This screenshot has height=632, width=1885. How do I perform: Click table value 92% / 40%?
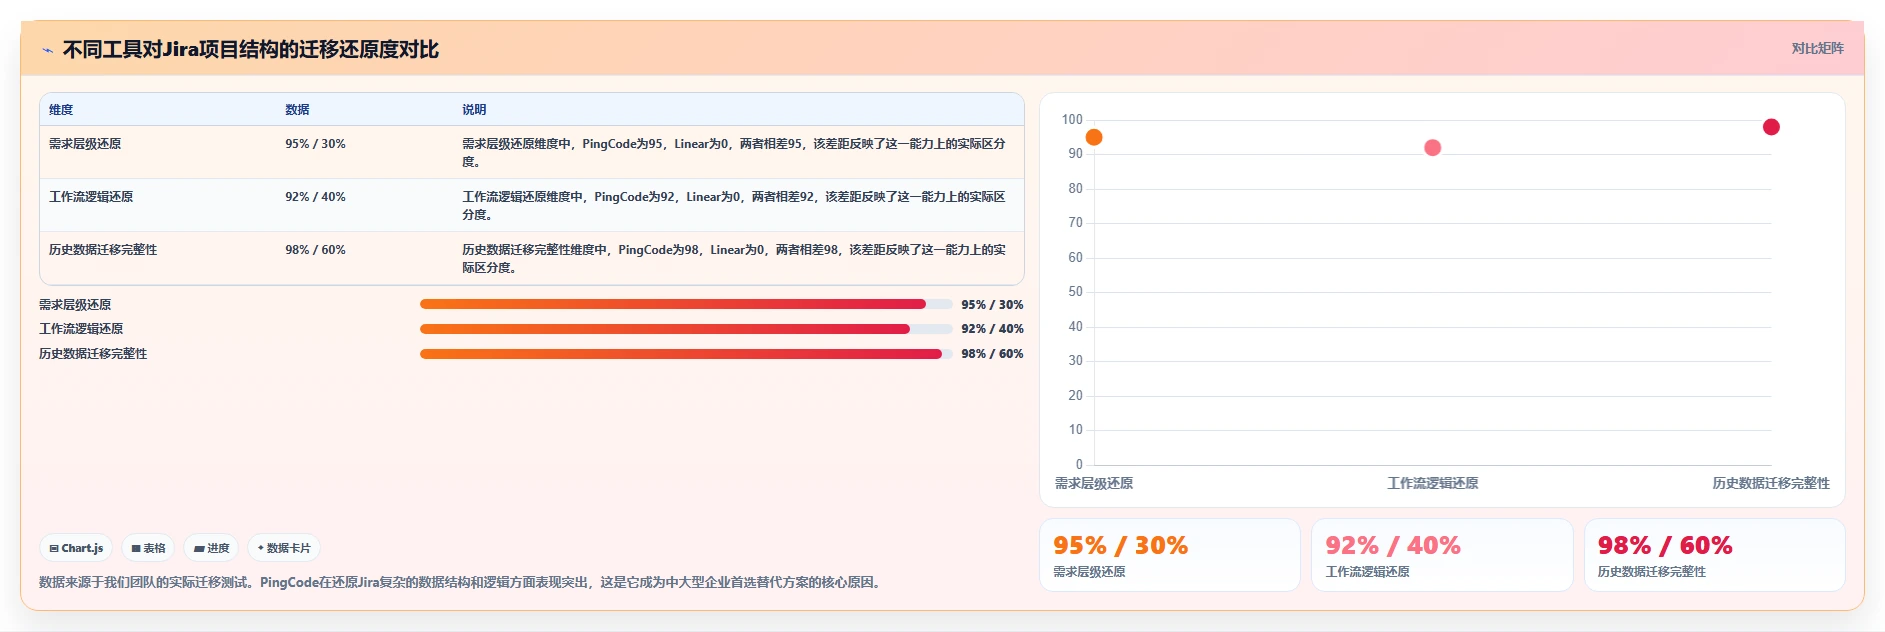click(315, 197)
